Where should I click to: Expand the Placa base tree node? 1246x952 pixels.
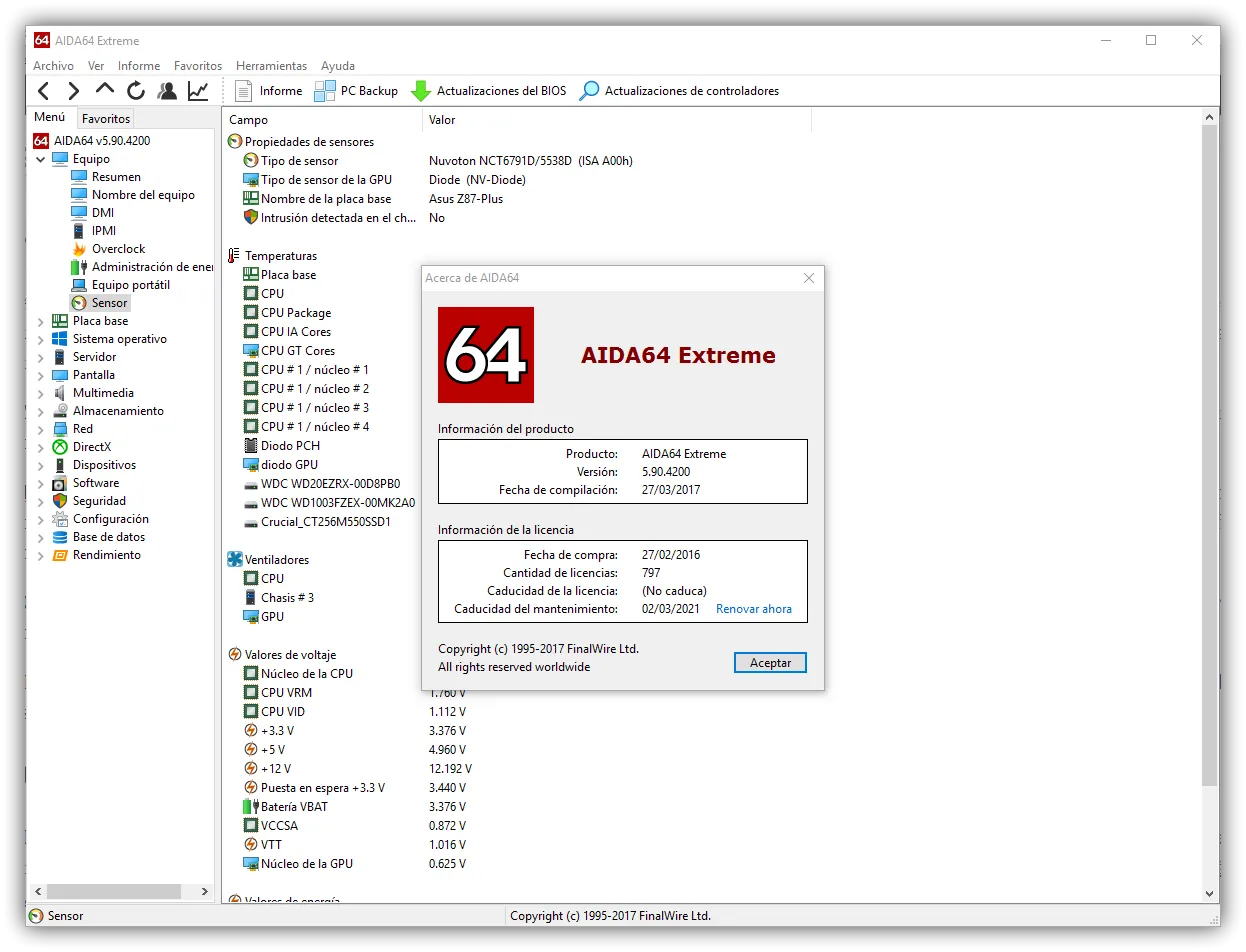(41, 321)
